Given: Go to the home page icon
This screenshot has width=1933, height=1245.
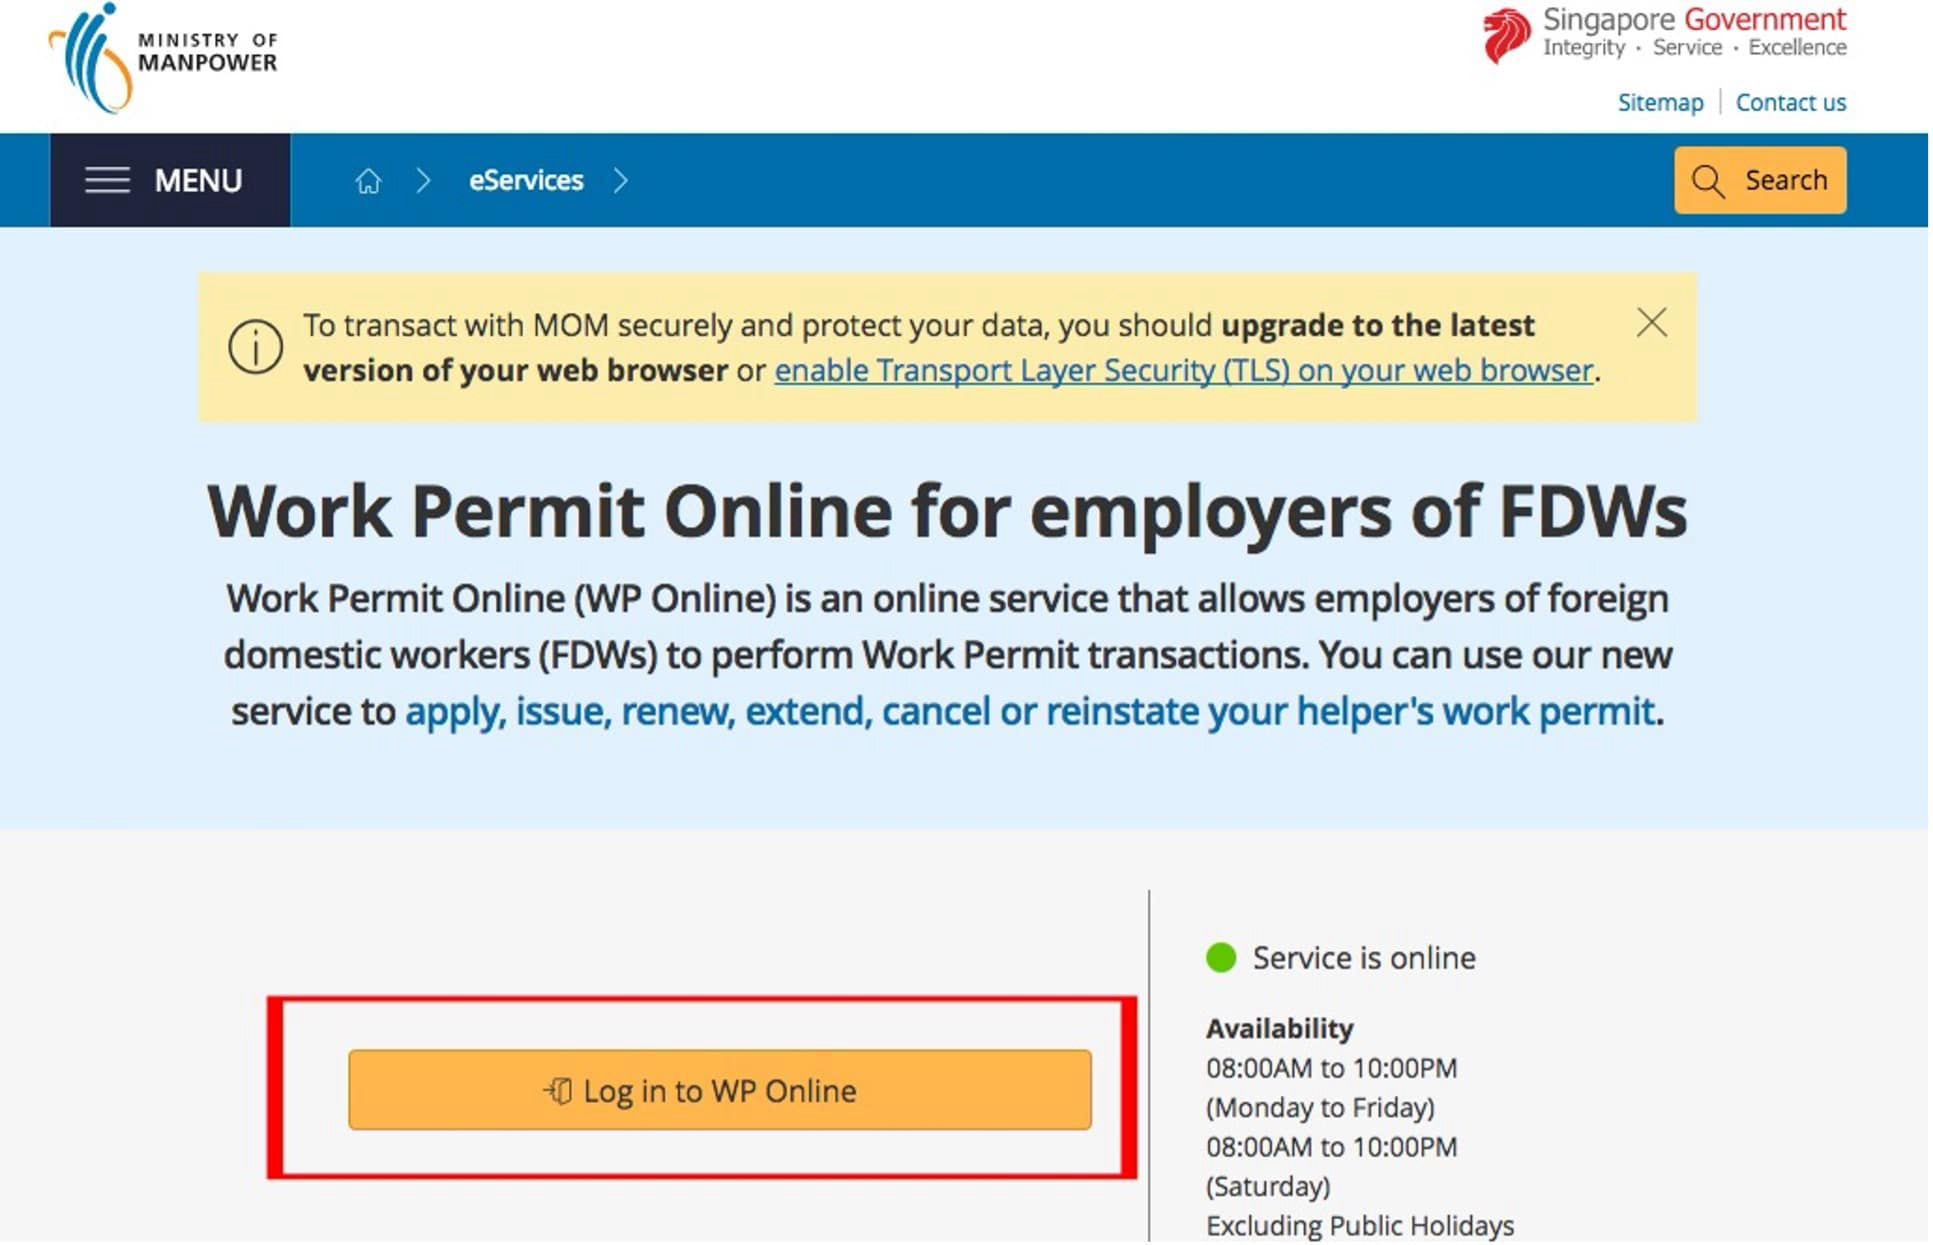Looking at the screenshot, I should pyautogui.click(x=368, y=181).
